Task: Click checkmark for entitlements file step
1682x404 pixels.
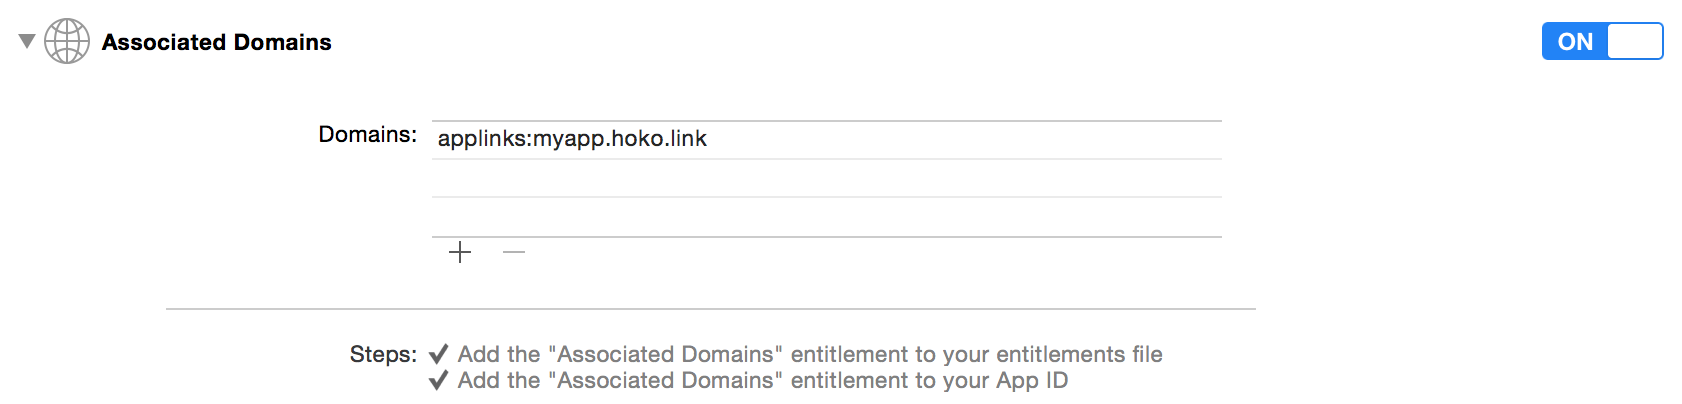Action: 438,354
